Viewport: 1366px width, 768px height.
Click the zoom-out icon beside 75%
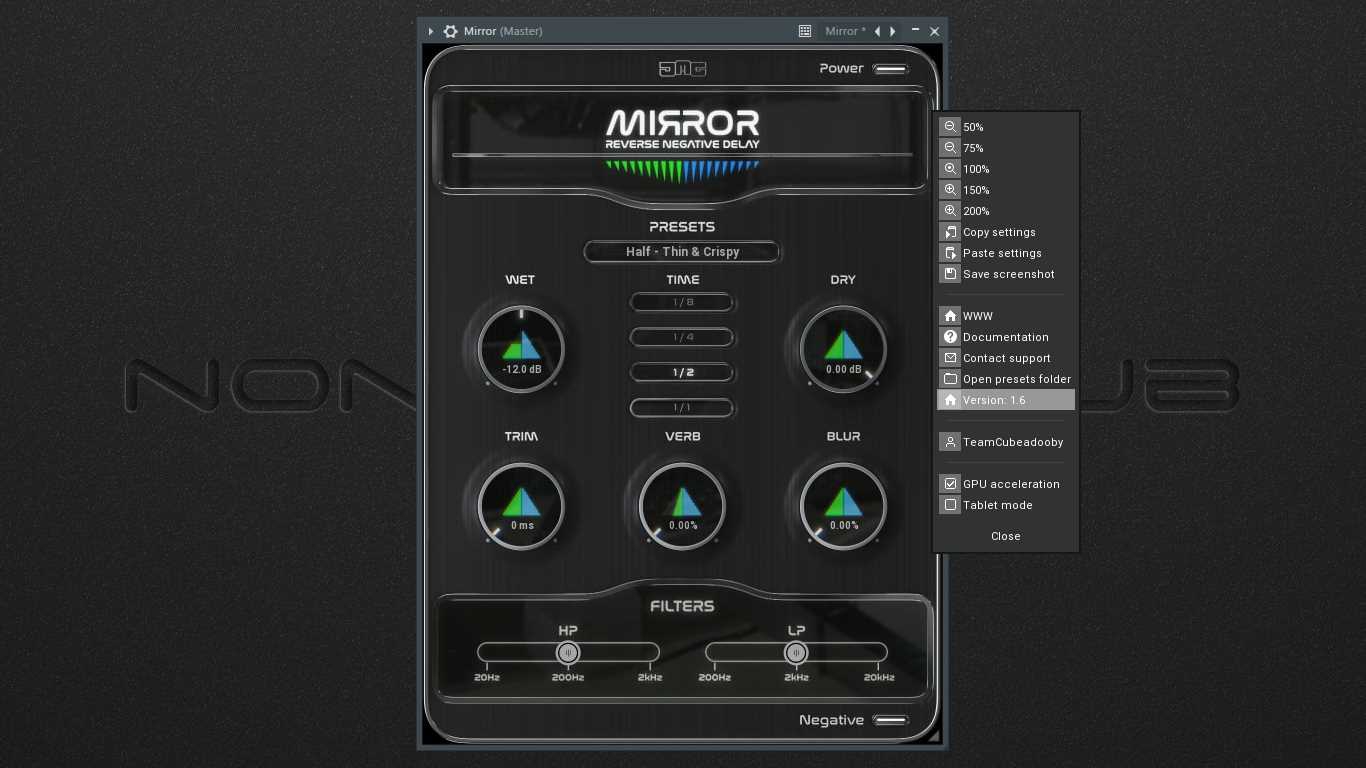(x=950, y=148)
